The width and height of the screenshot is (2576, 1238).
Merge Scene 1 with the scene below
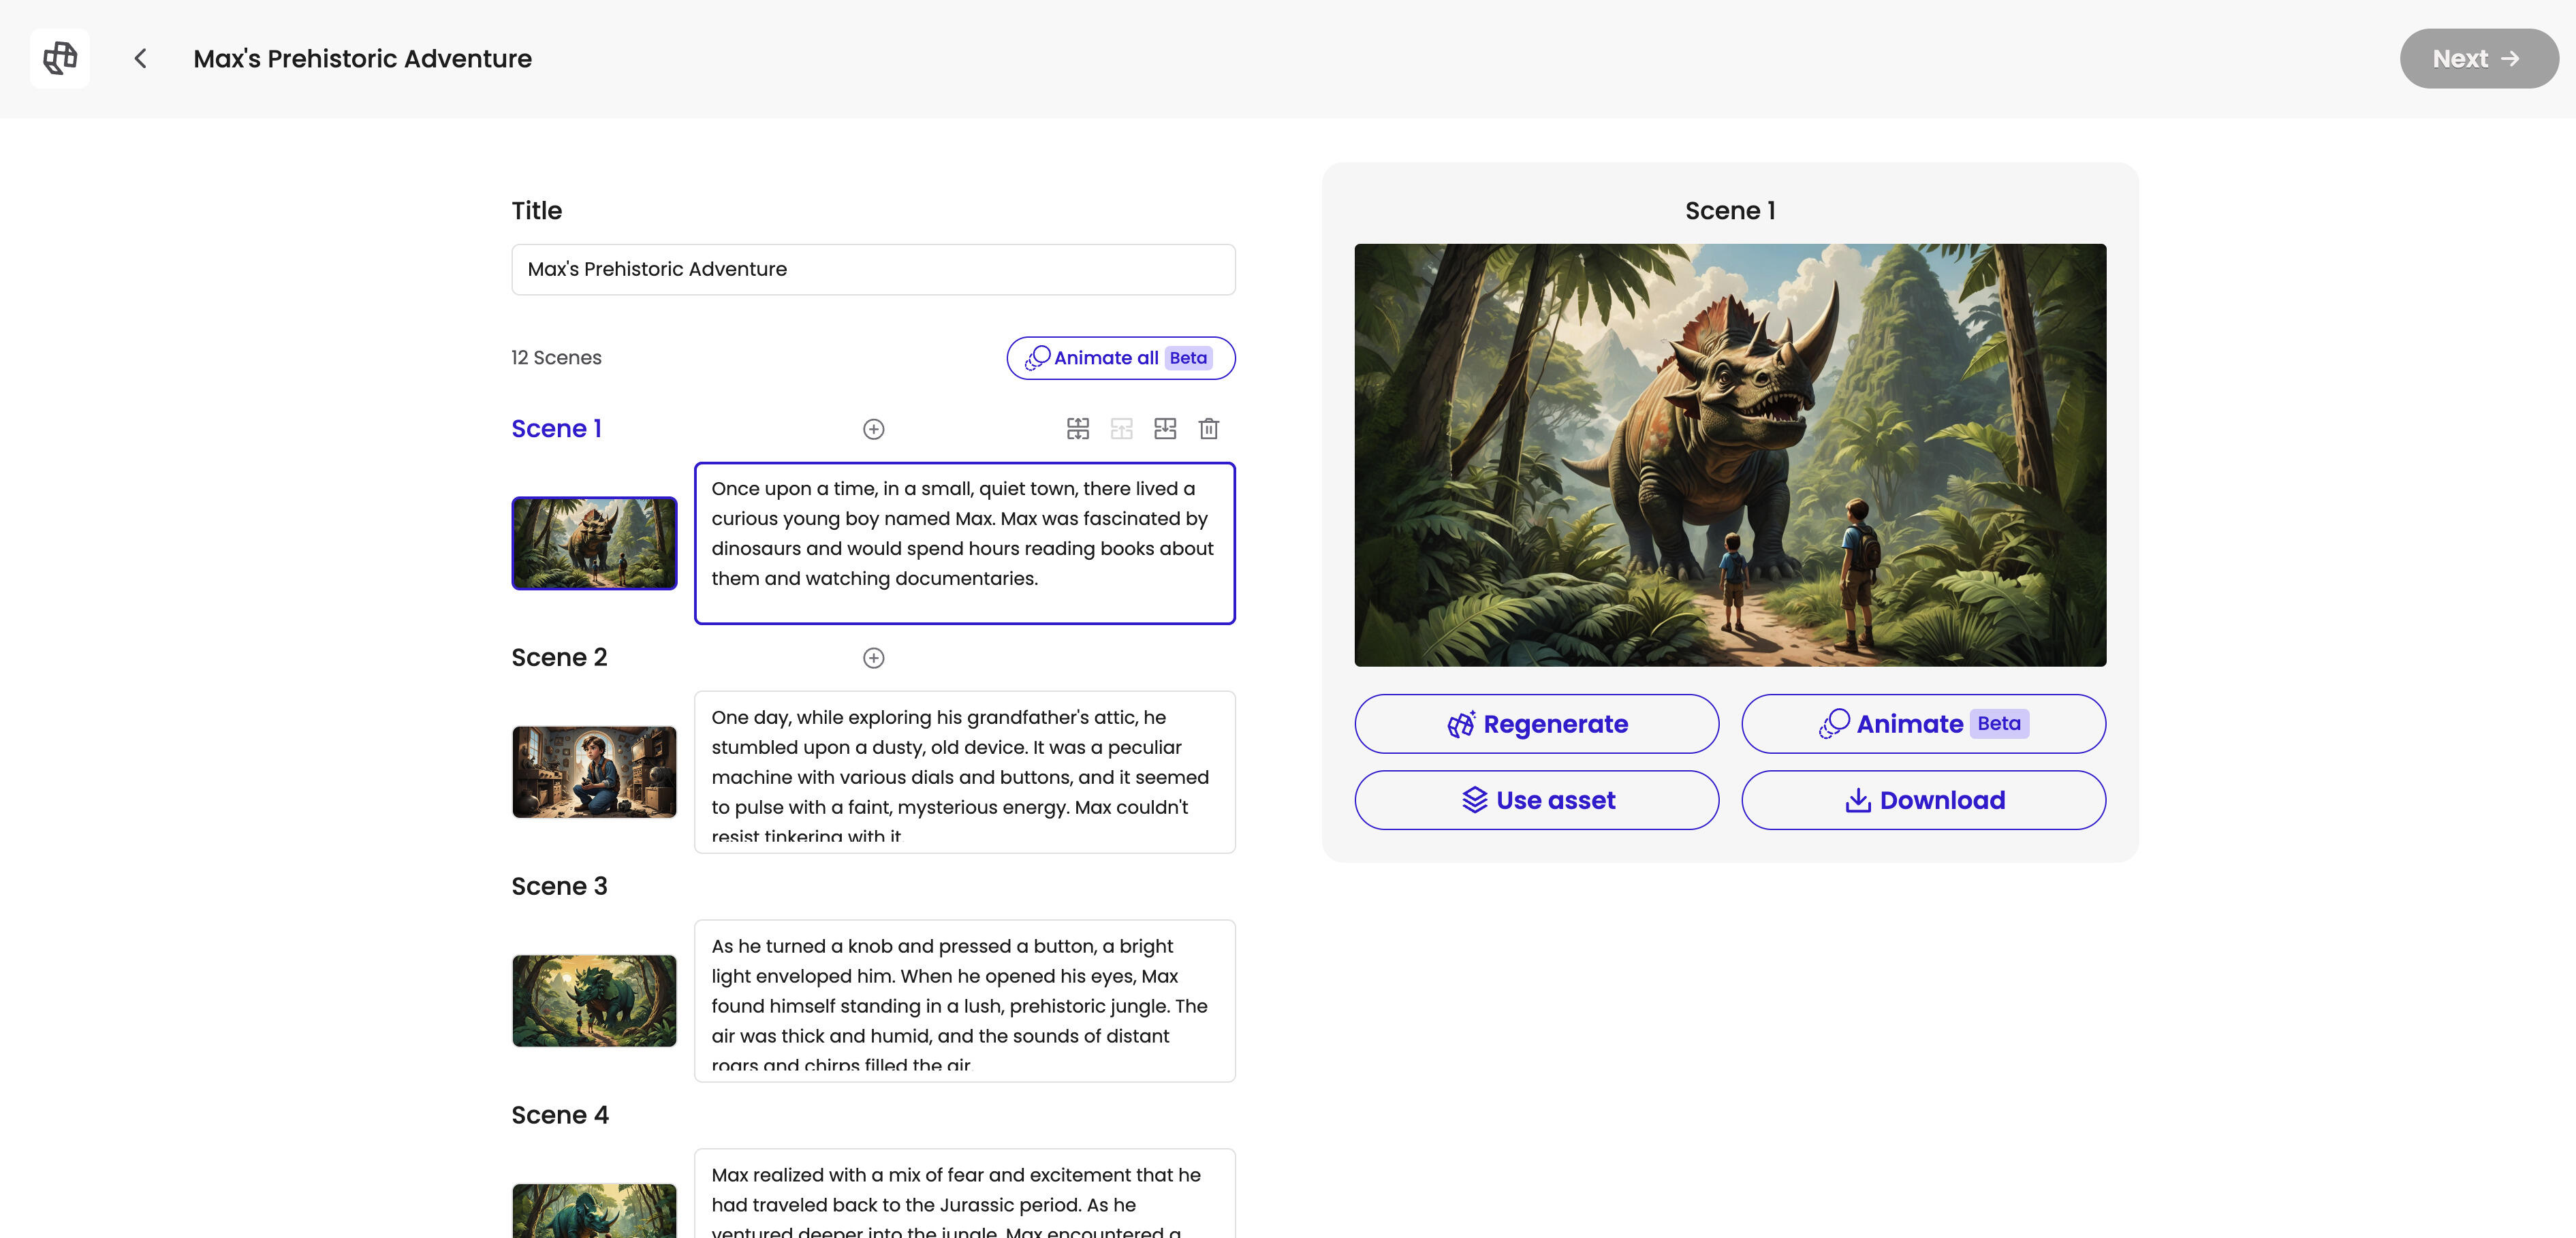(x=1165, y=429)
